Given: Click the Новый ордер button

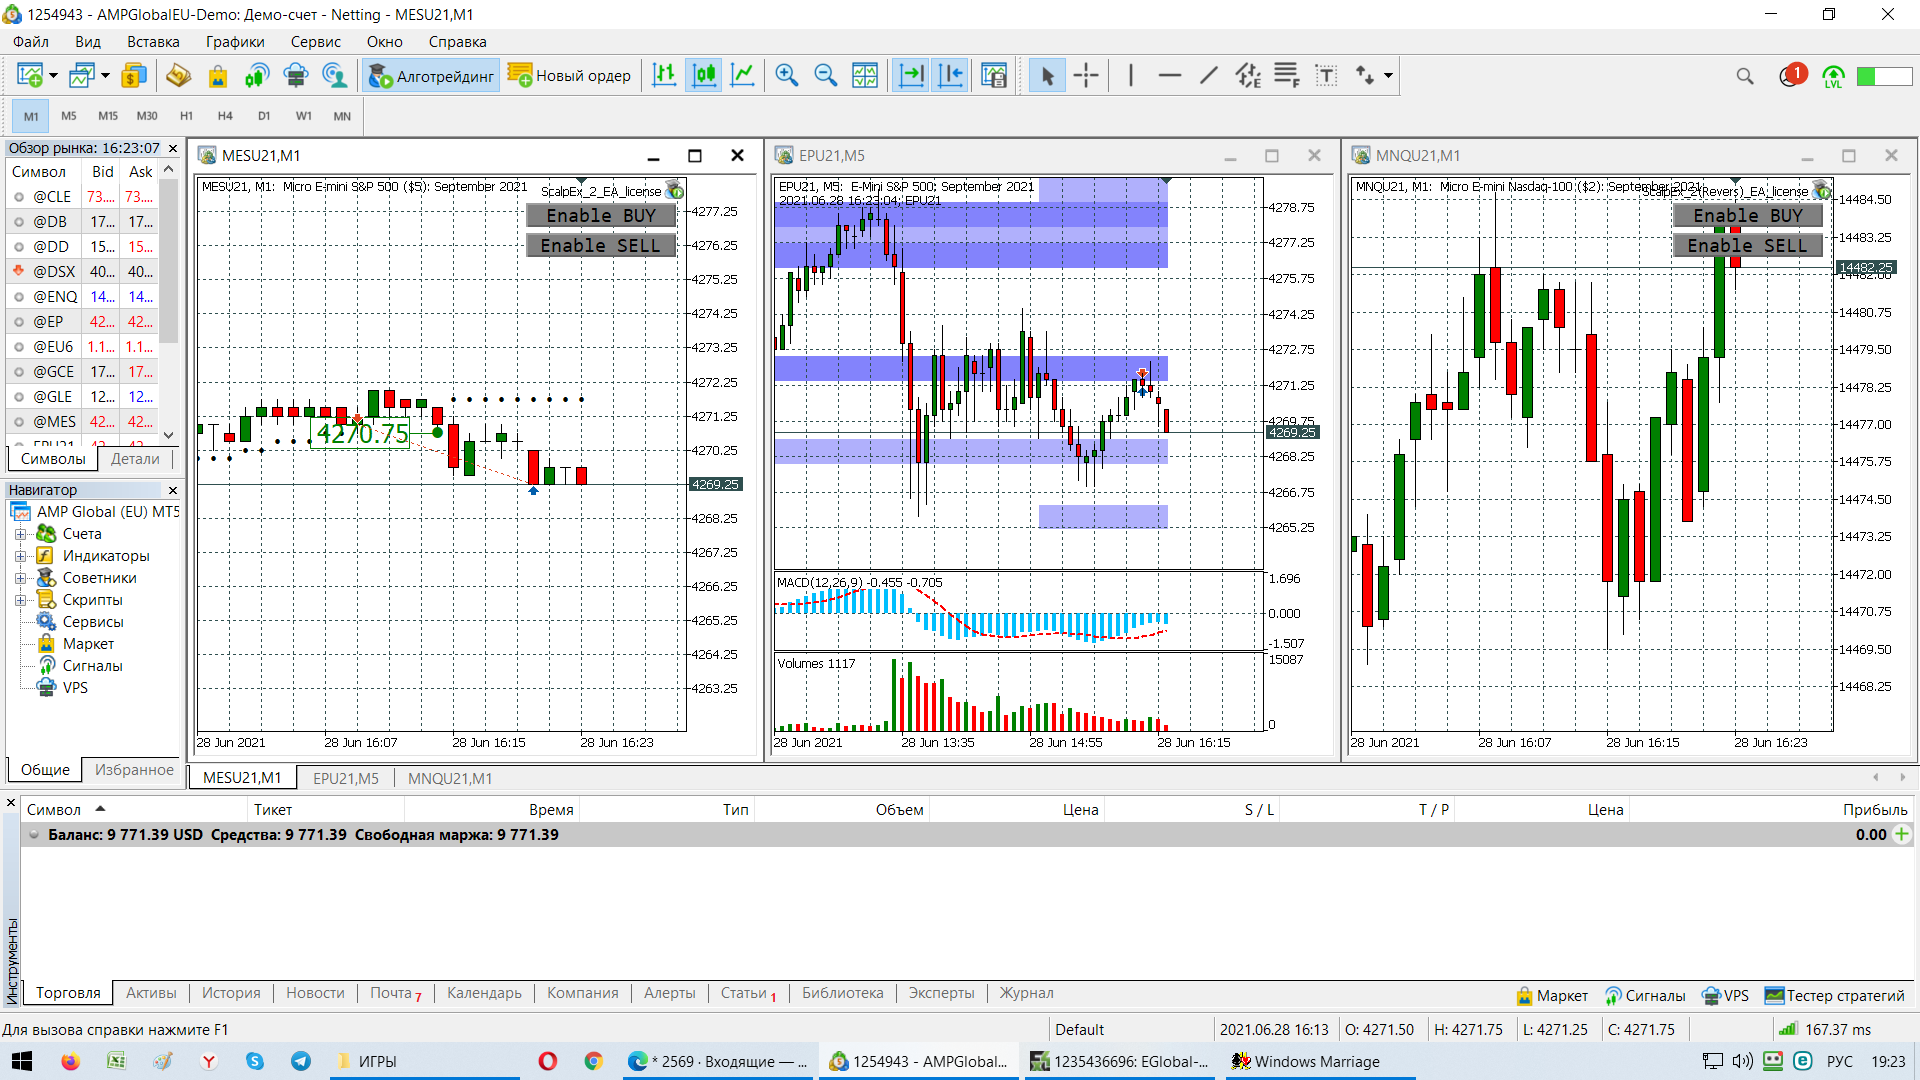Looking at the screenshot, I should tap(569, 75).
